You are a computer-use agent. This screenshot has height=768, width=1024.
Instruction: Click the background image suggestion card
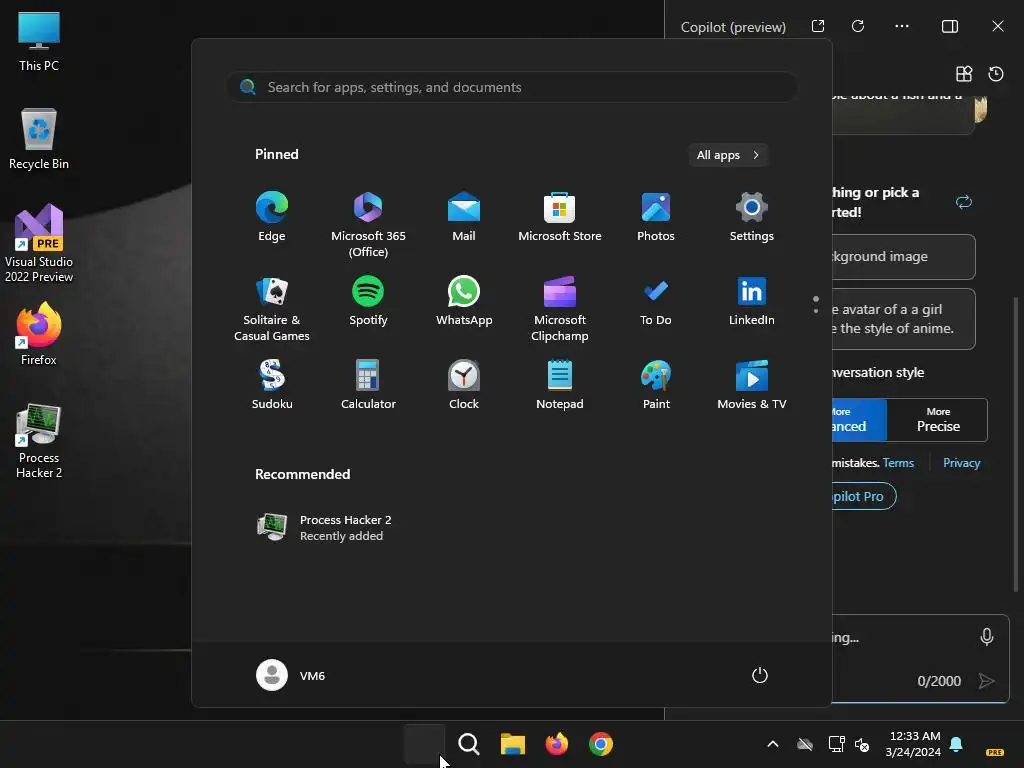coord(904,257)
